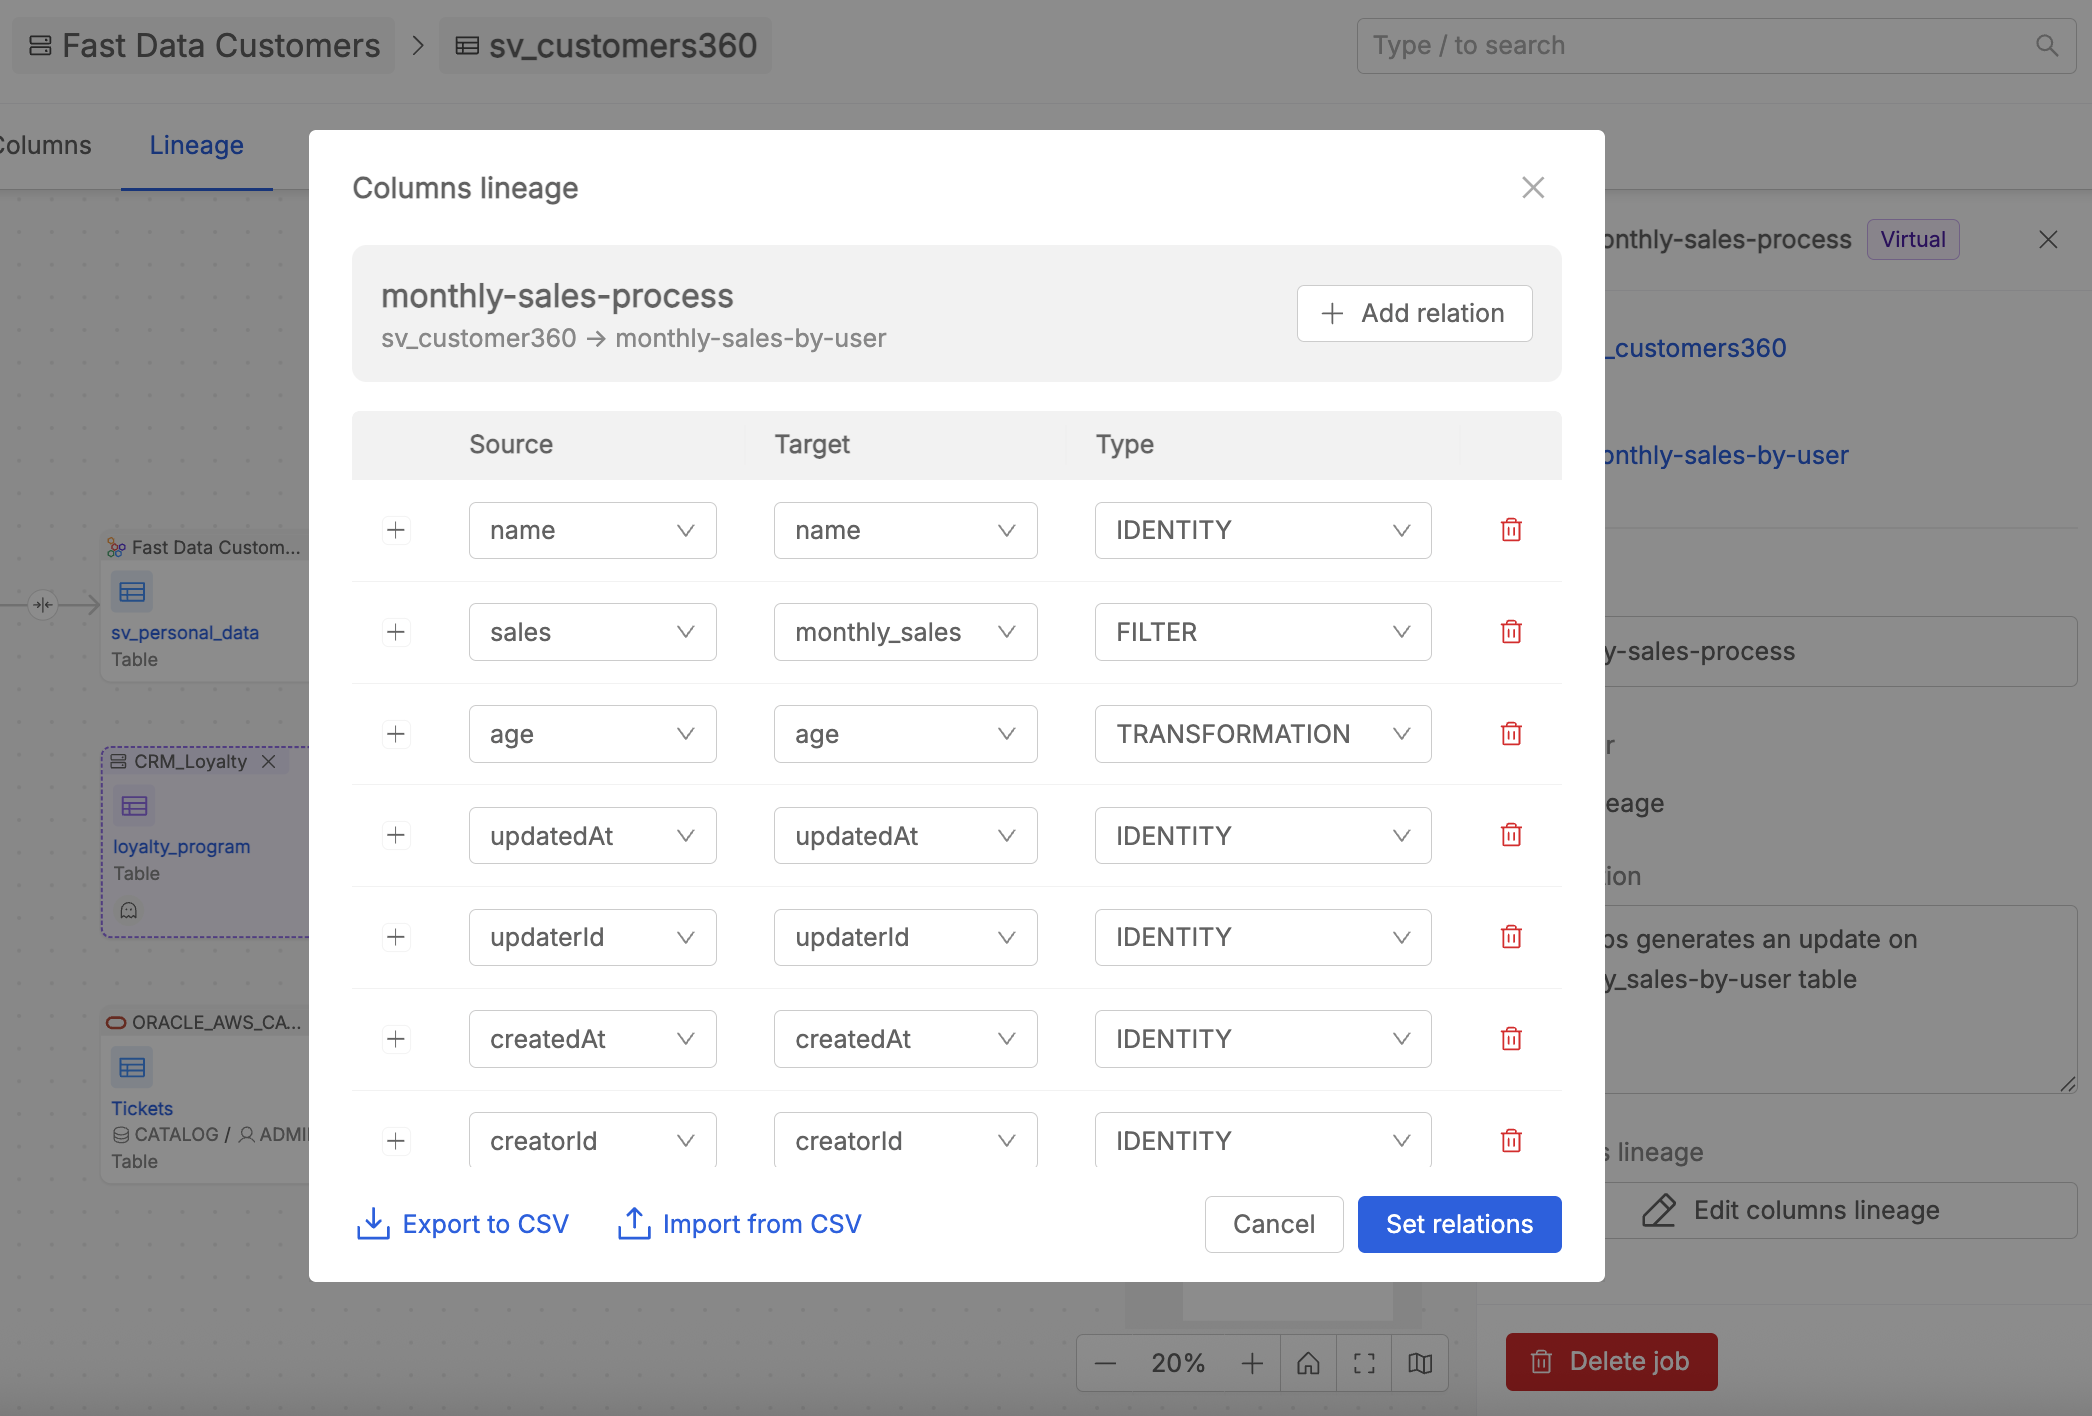The height and width of the screenshot is (1416, 2092).
Task: Click the Add relation button
Action: click(x=1414, y=313)
